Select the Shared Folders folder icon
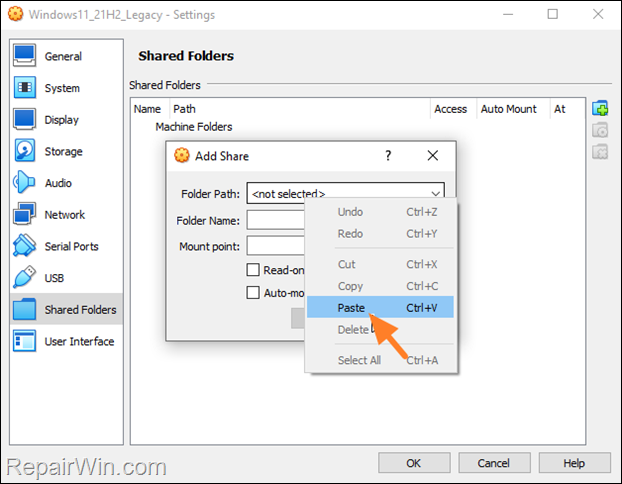 (x=24, y=309)
